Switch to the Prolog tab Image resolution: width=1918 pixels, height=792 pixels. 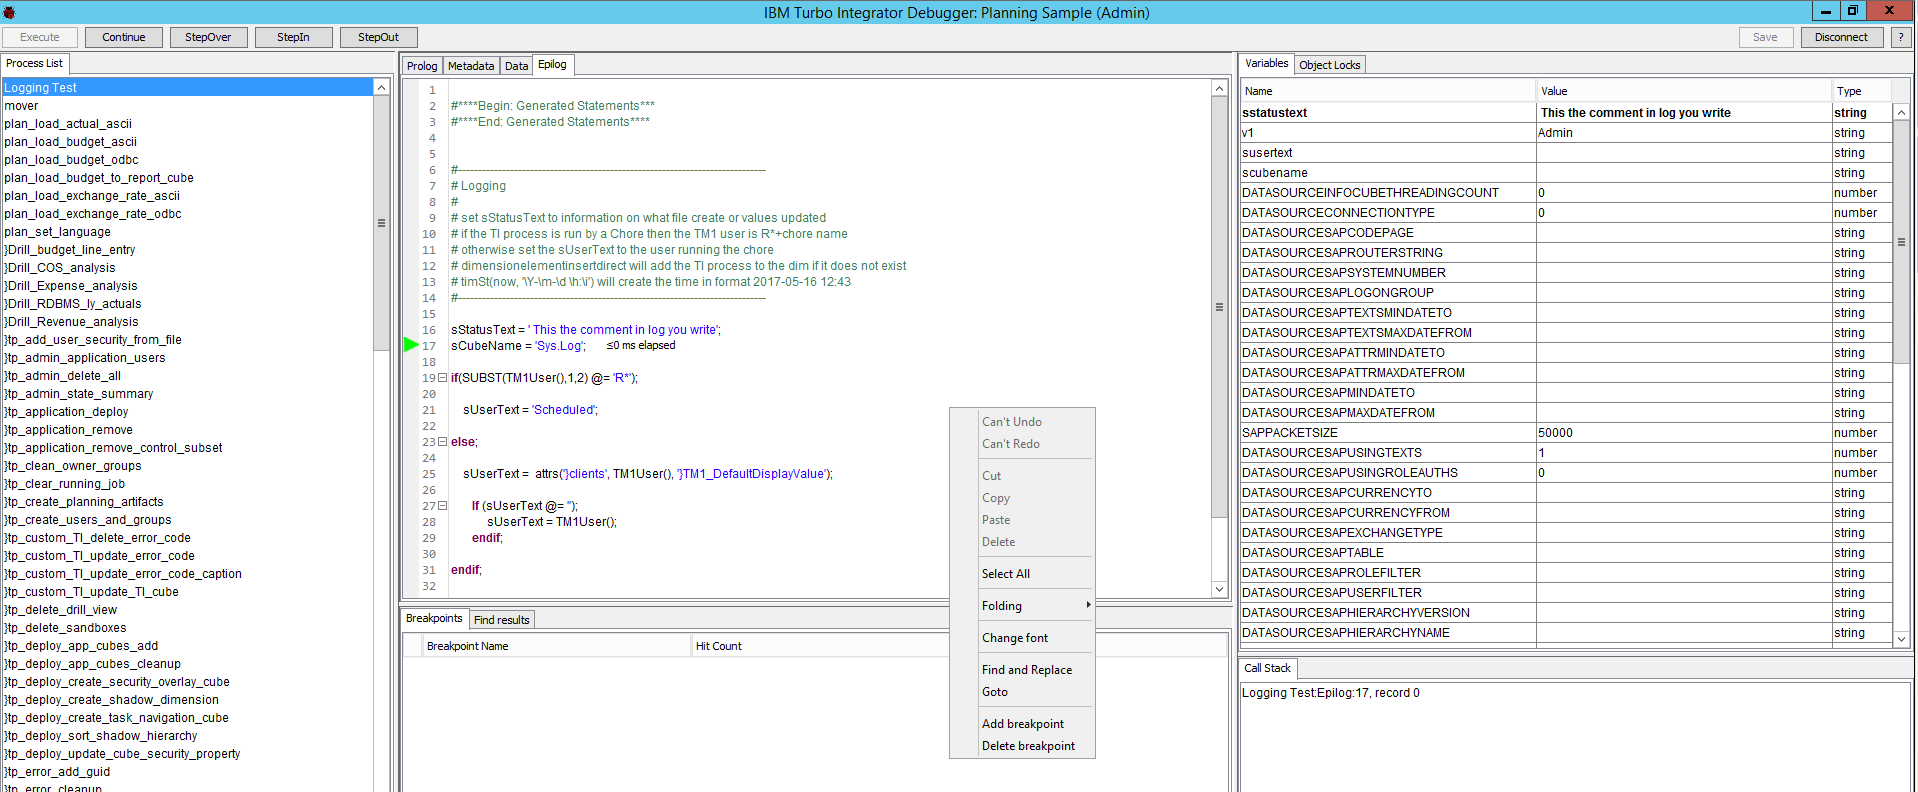(422, 66)
